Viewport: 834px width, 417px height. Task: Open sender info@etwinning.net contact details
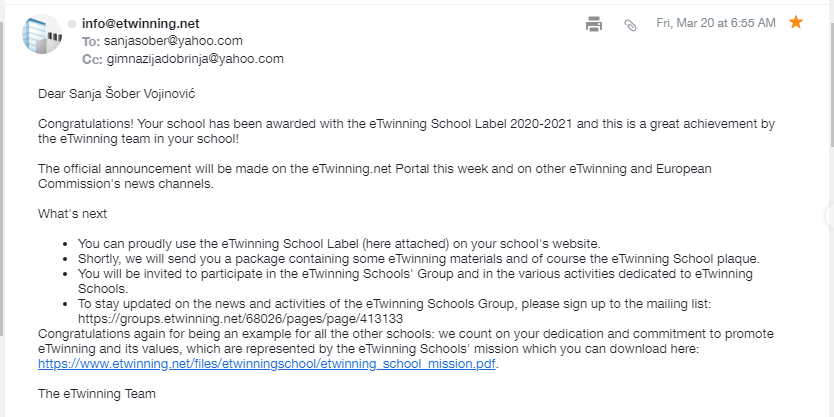(x=139, y=23)
